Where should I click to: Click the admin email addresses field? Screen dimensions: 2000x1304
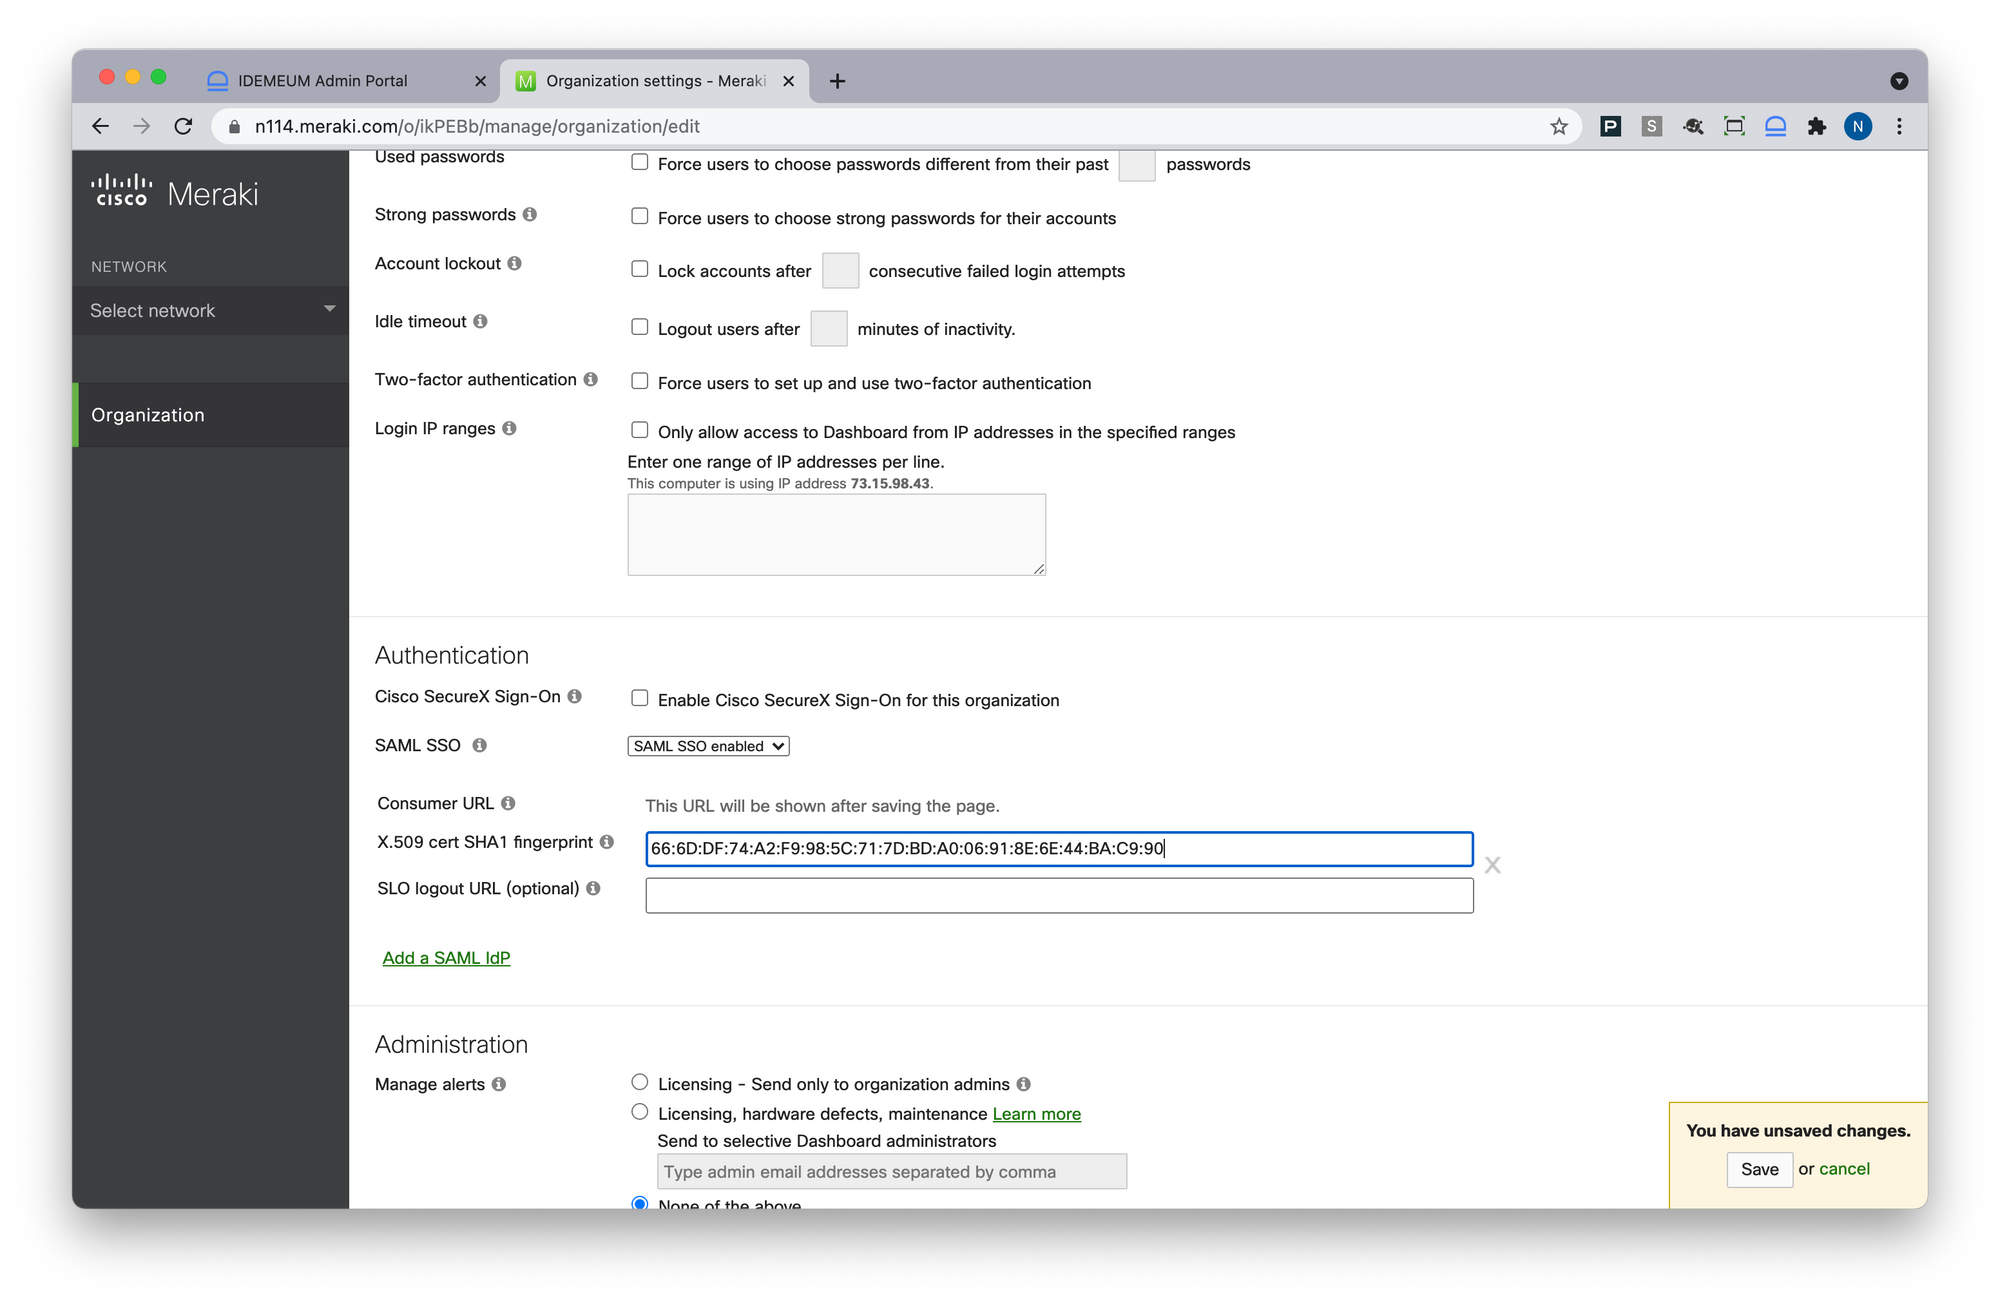892,1171
